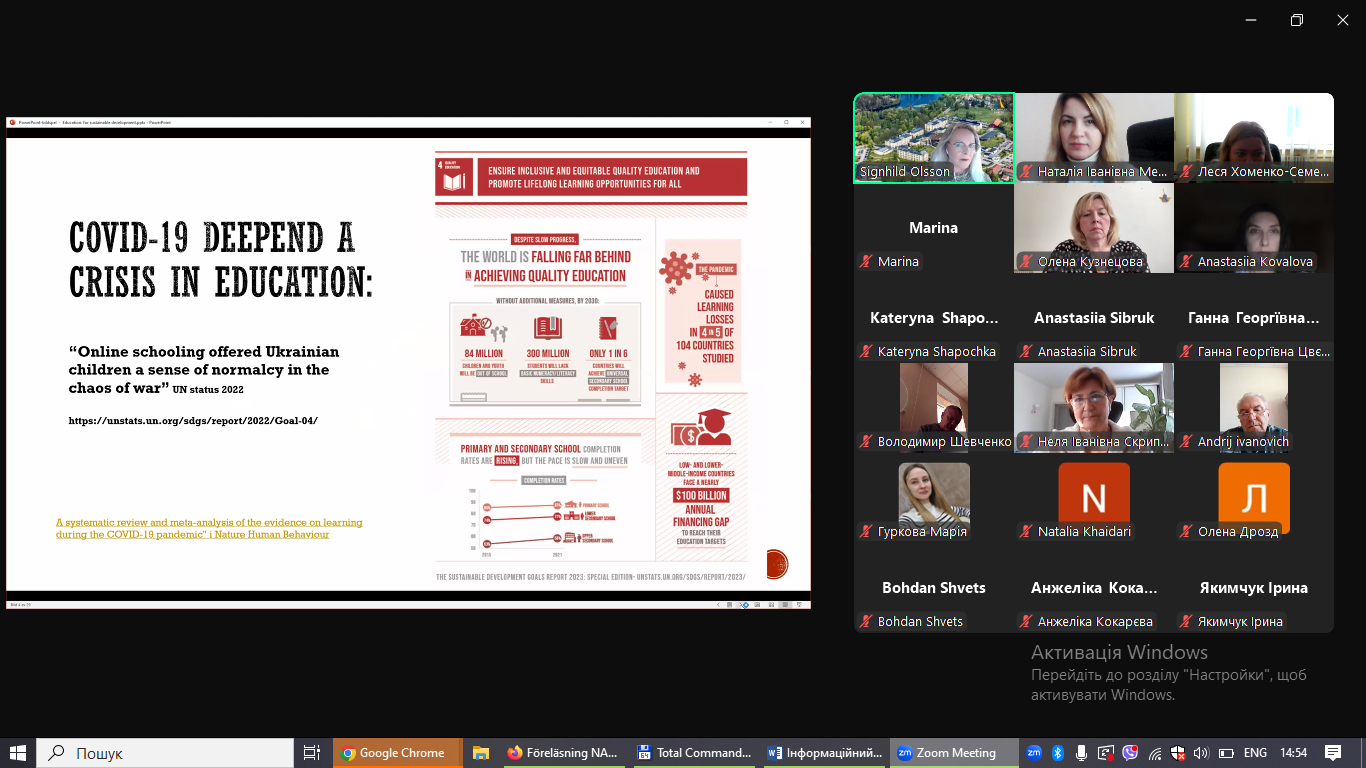Image resolution: width=1366 pixels, height=768 pixels.
Task: Check the battery status icon
Action: 1226,753
